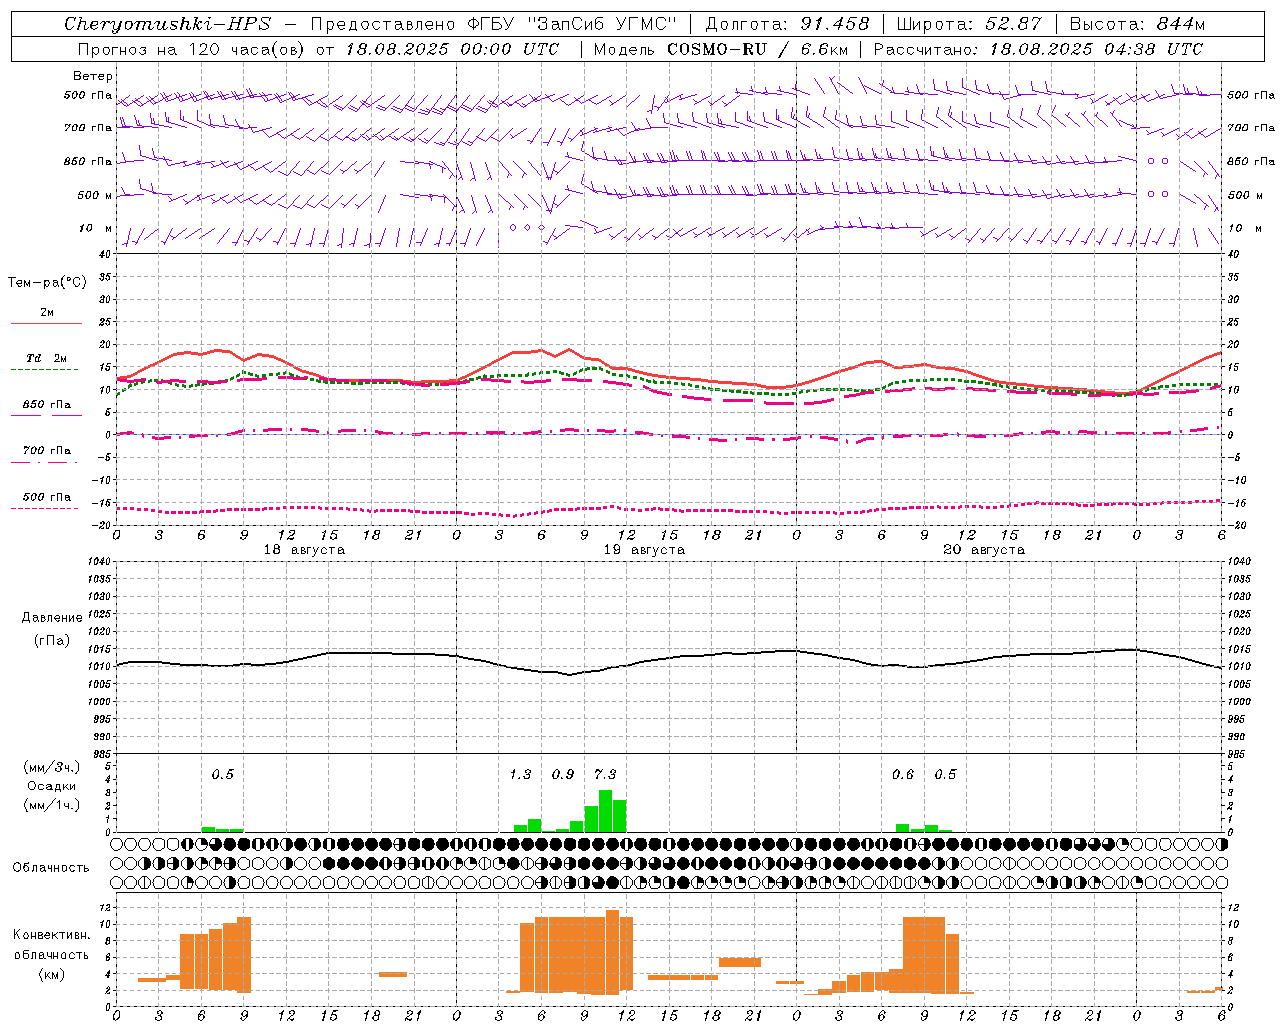Select the (мм/1ч.) unit label
The image size is (1280, 1024).
pyautogui.click(x=51, y=805)
